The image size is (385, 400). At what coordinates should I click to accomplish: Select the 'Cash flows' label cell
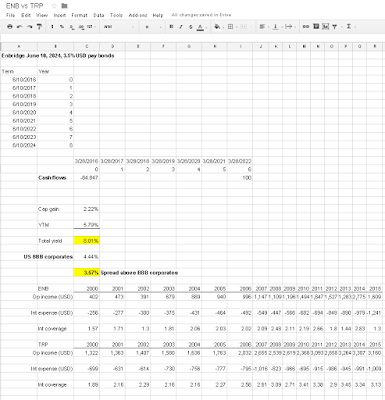55,178
